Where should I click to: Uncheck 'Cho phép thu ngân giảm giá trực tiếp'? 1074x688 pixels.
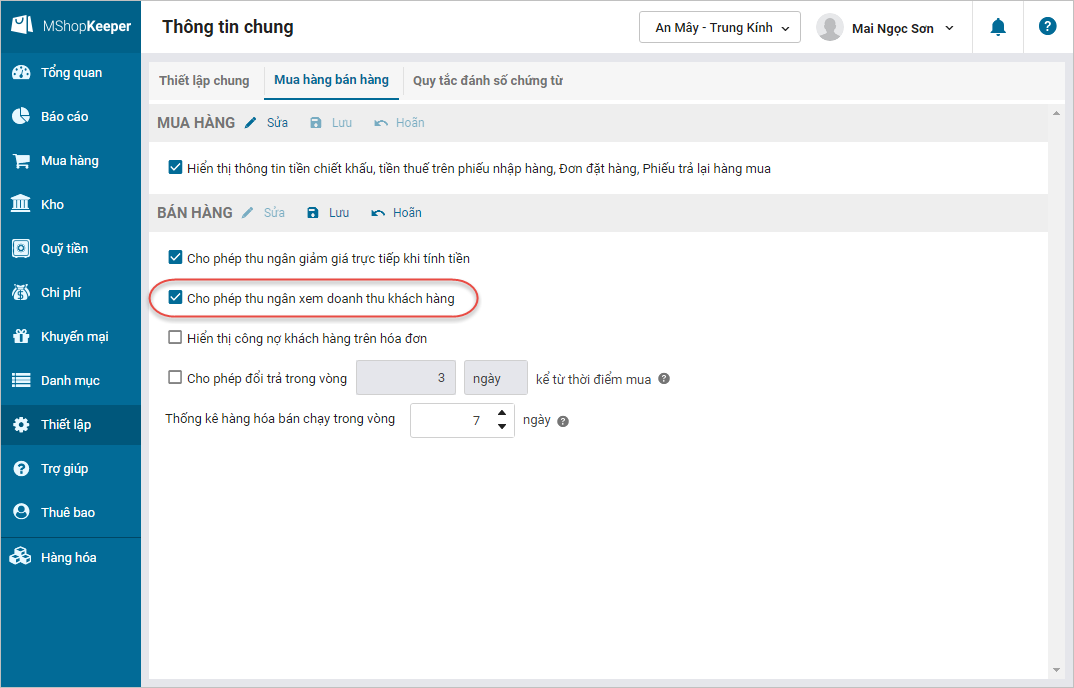coord(175,257)
